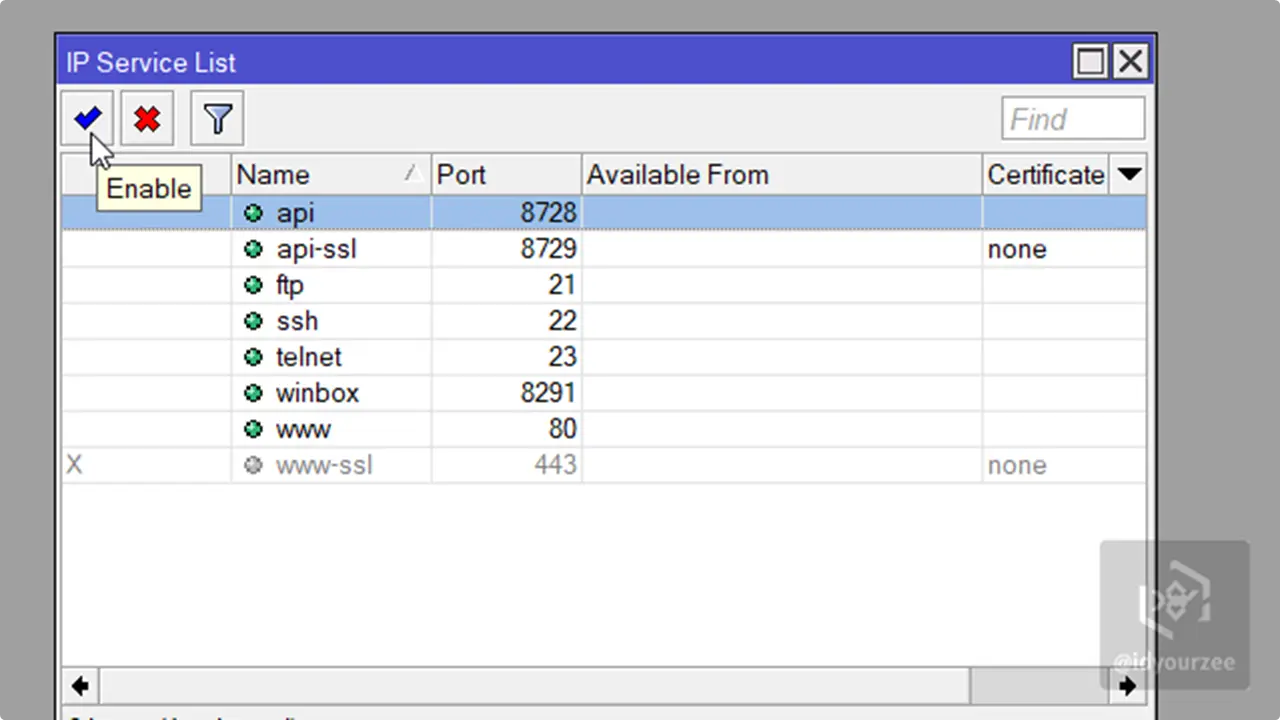Click port value 23
Image resolution: width=1280 pixels, height=720 pixels.
562,357
